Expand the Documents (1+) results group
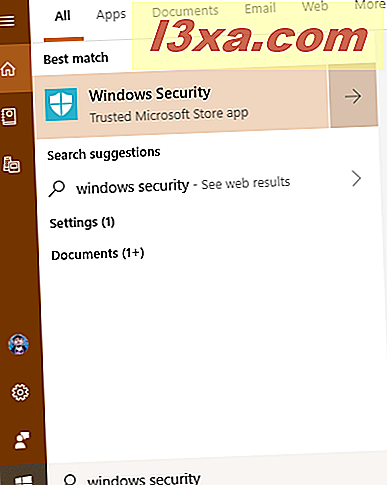This screenshot has width=387, height=485. click(98, 254)
